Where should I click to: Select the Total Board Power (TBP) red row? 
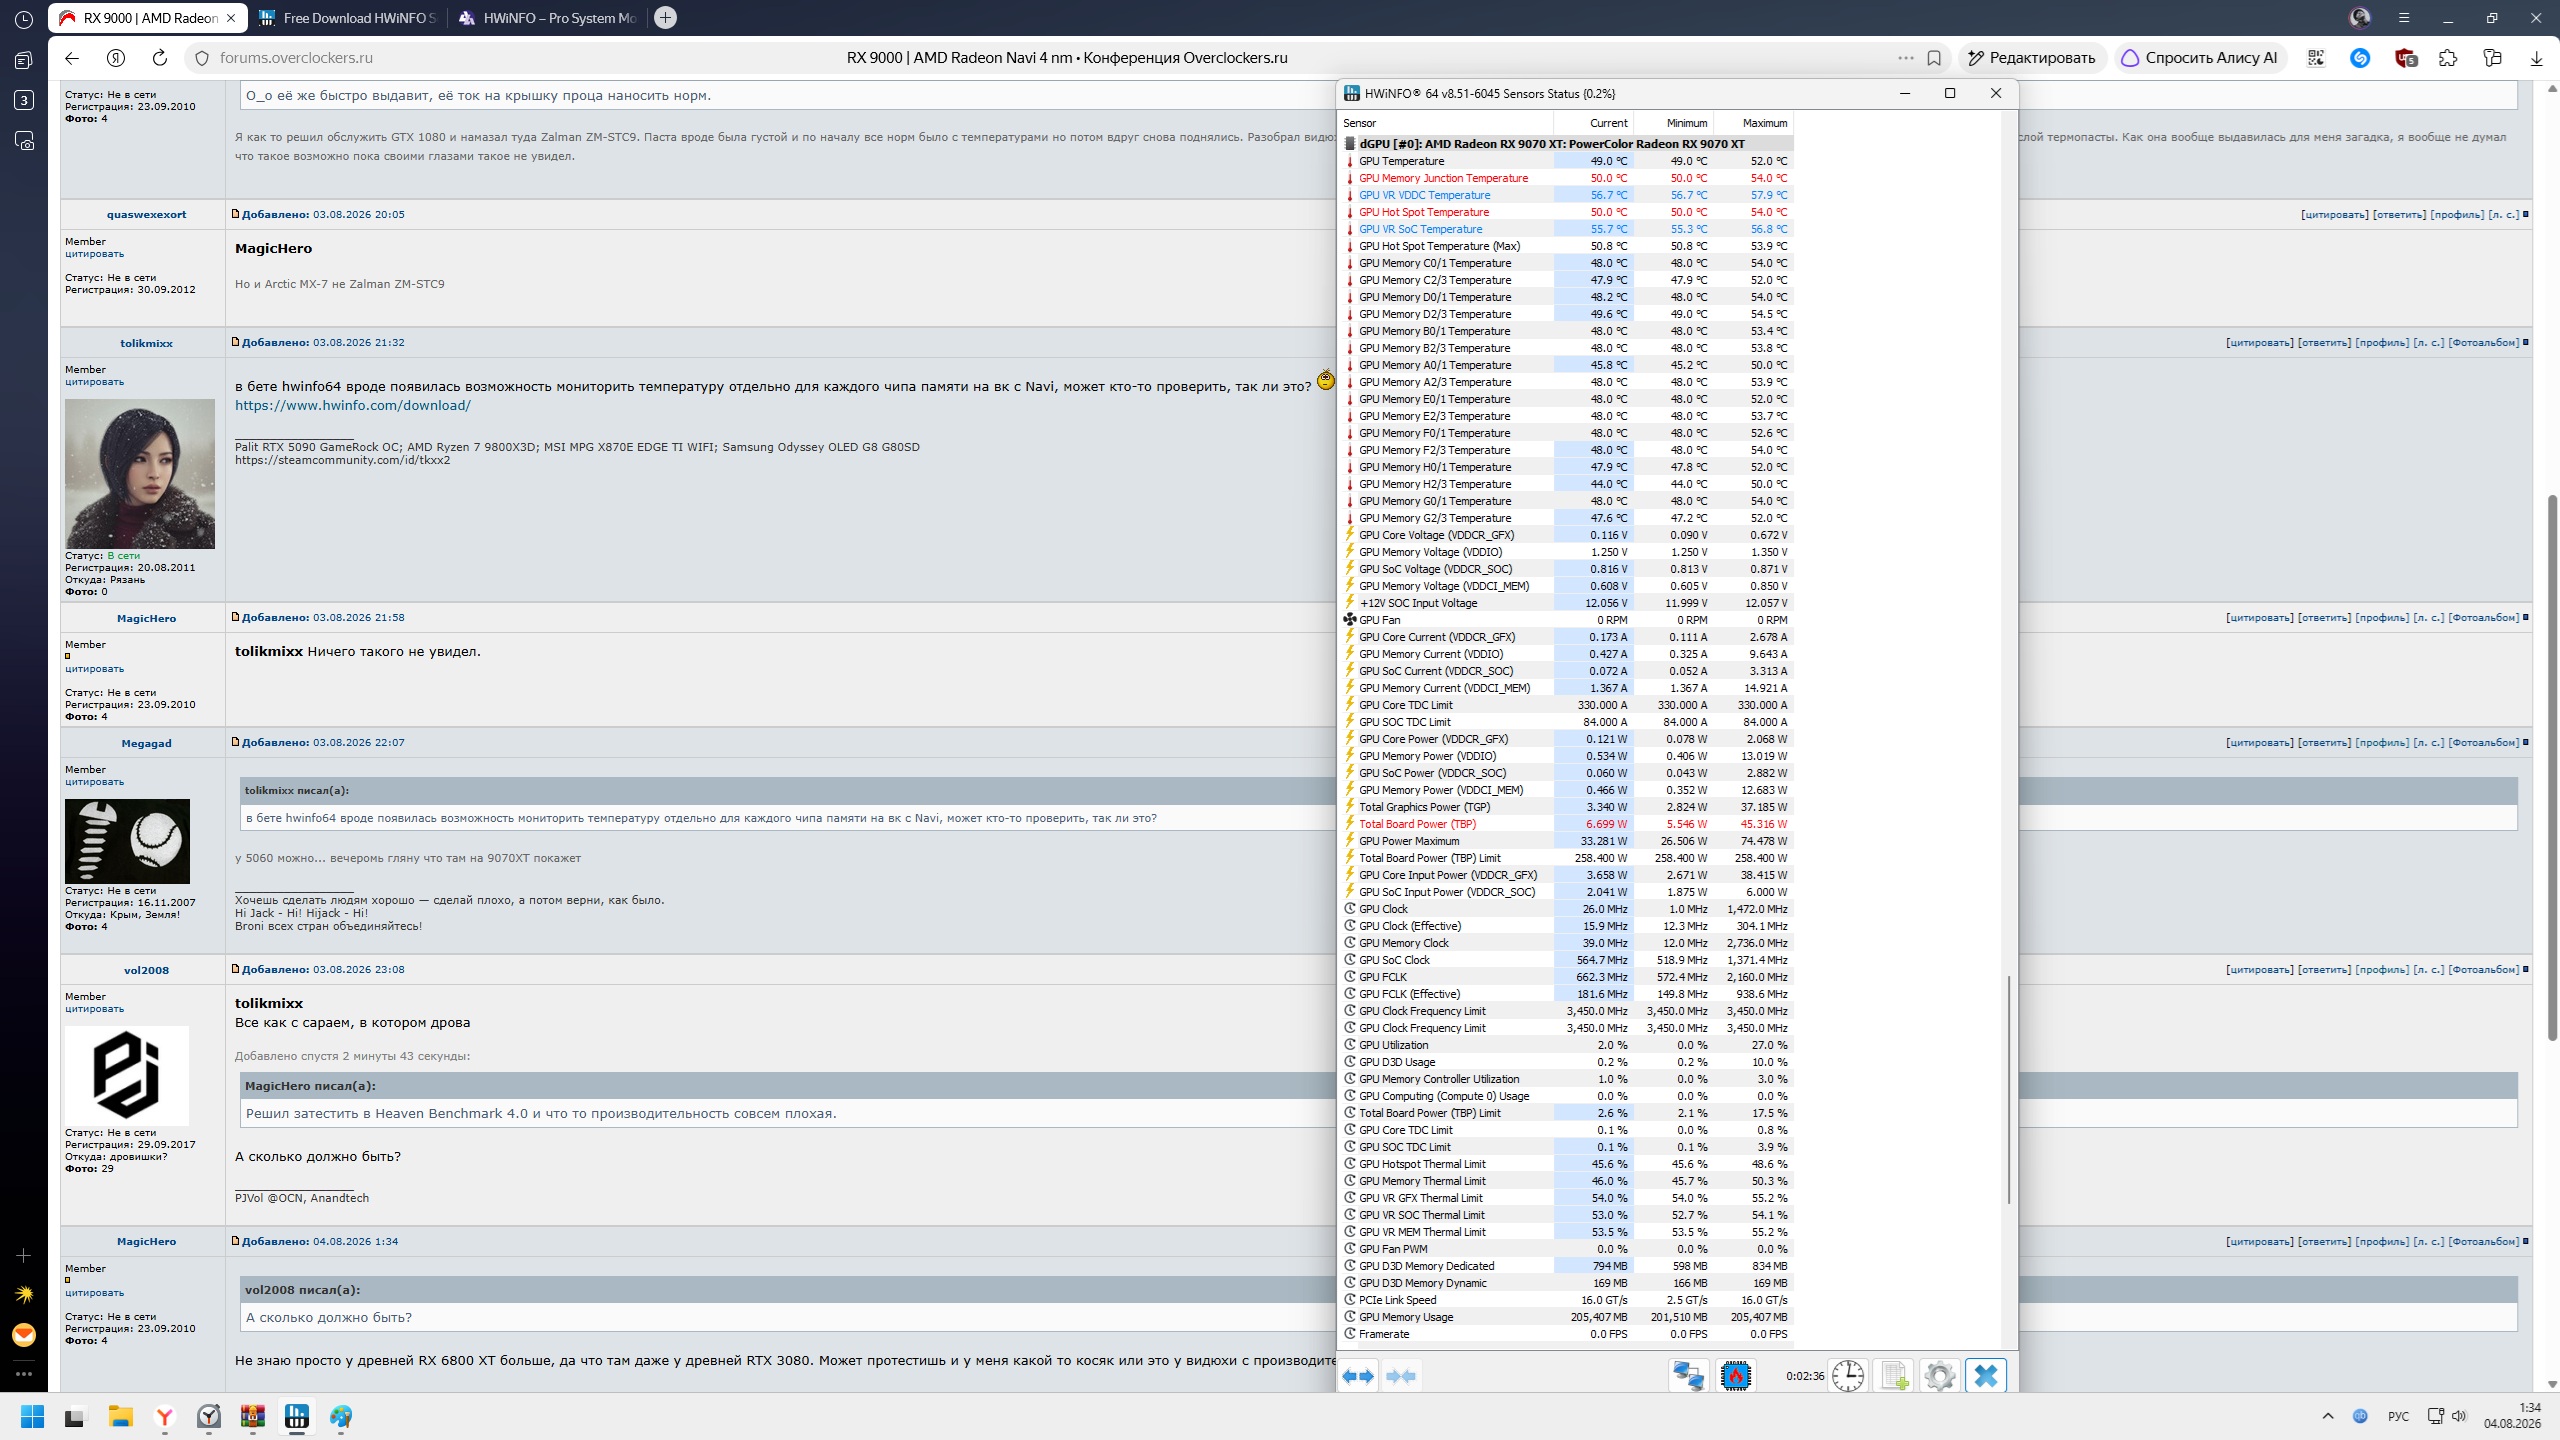1567,824
